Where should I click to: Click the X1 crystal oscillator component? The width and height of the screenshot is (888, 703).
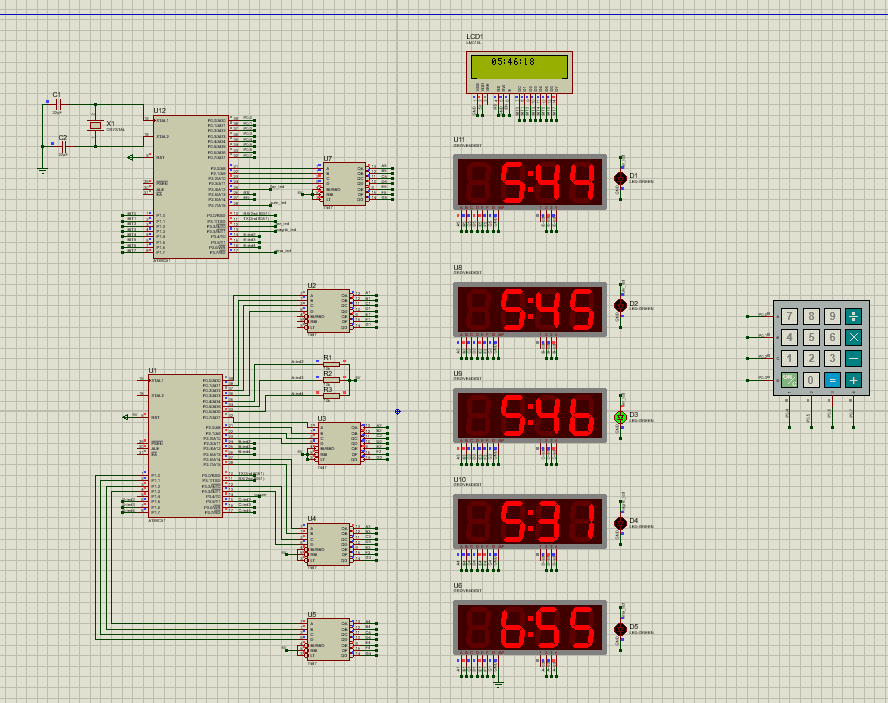(95, 125)
